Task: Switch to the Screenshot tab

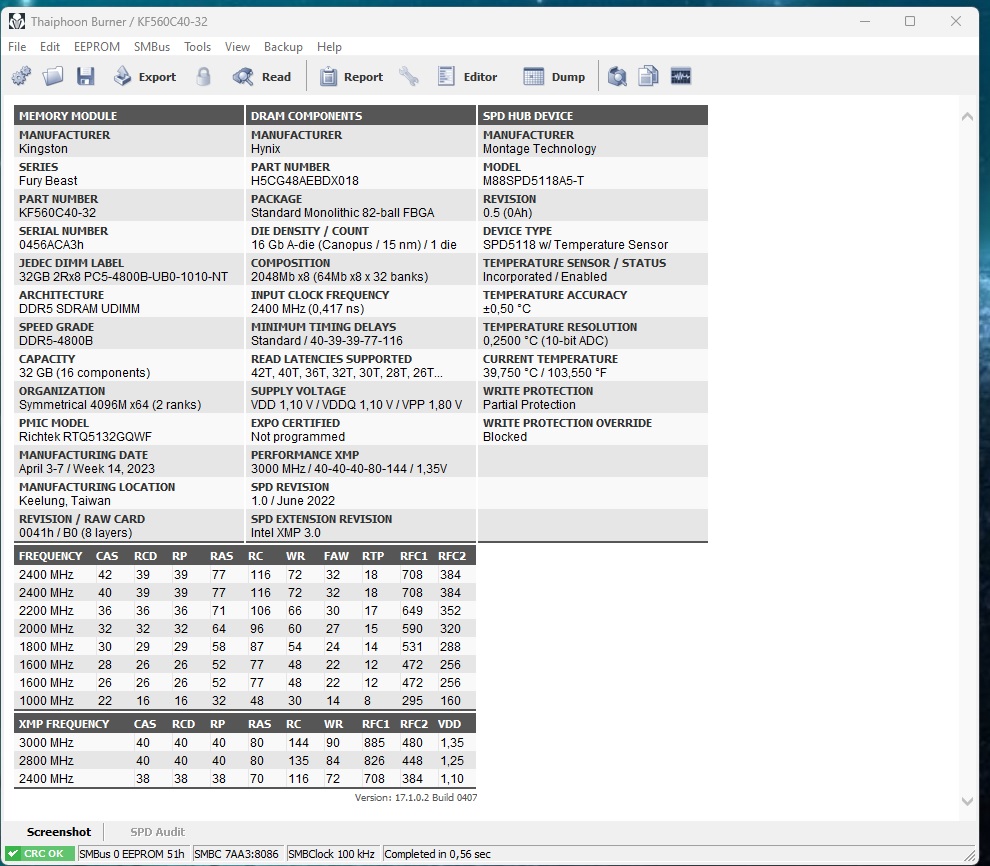Action: pos(59,832)
